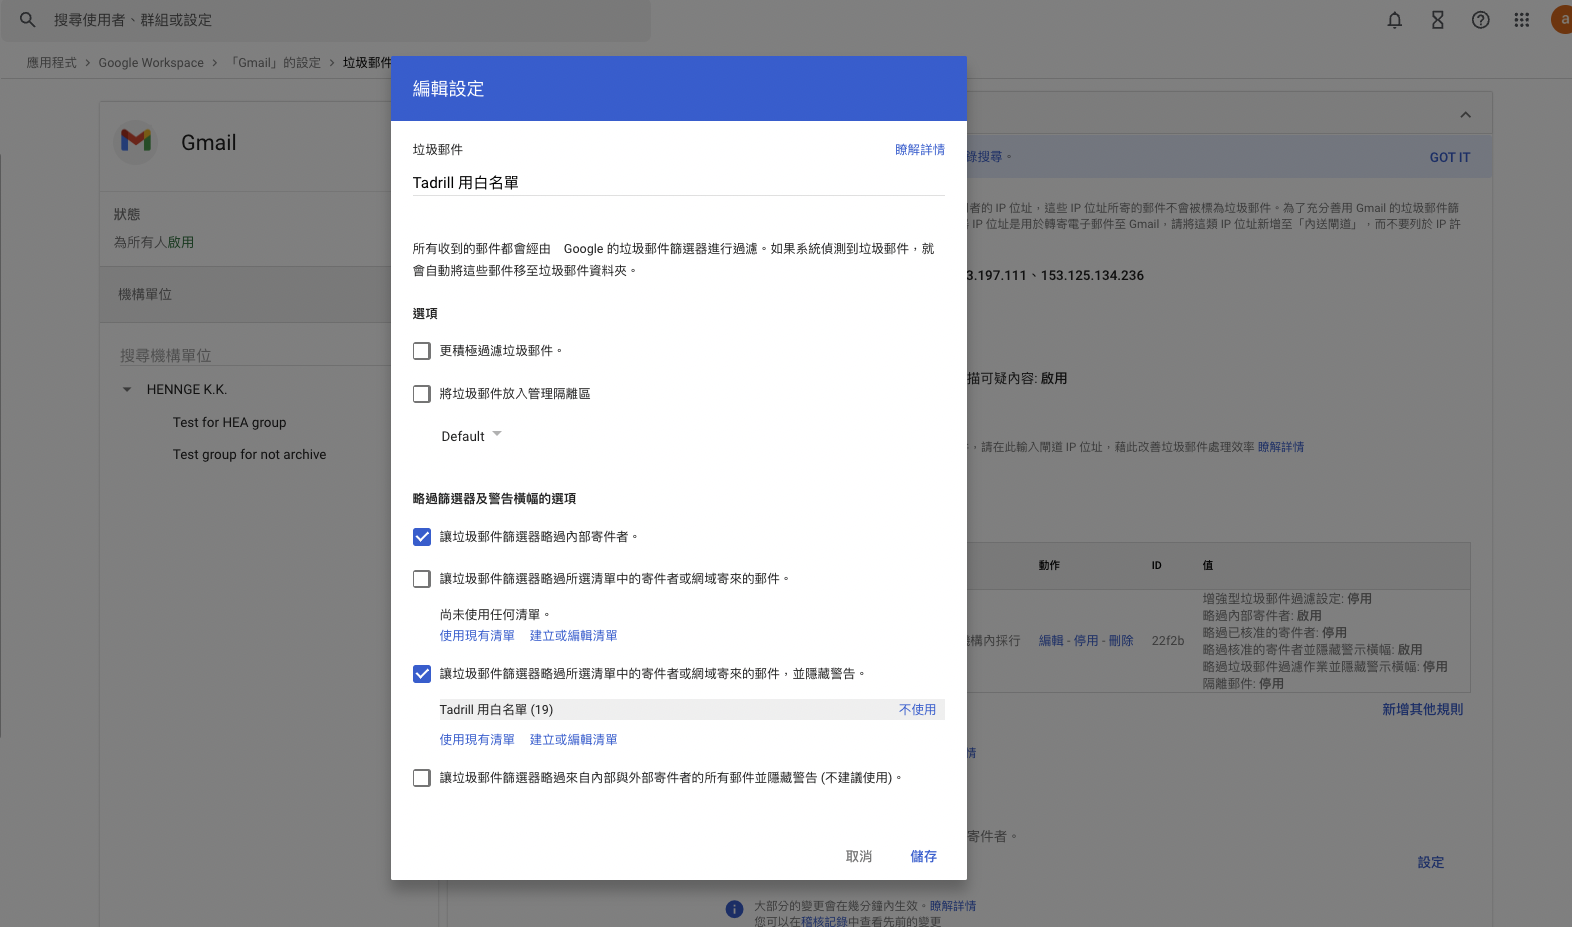Click 建立或編輯清單 under 尚未使用任何清單
The image size is (1572, 927).
pyautogui.click(x=573, y=636)
